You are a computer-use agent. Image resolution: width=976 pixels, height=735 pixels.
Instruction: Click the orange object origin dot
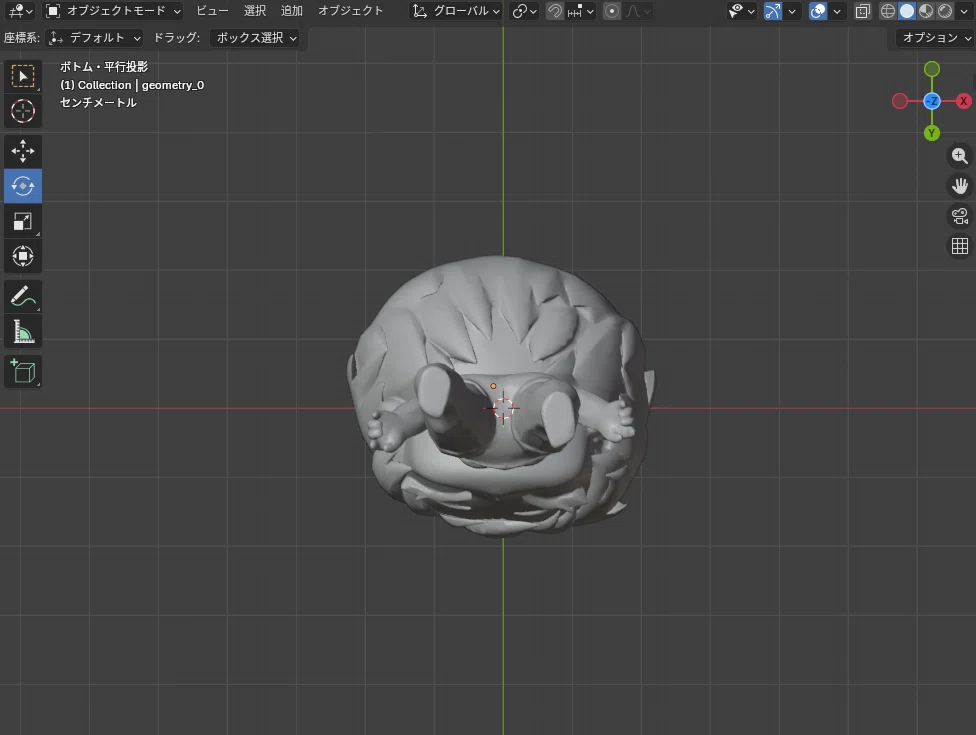(x=493, y=386)
